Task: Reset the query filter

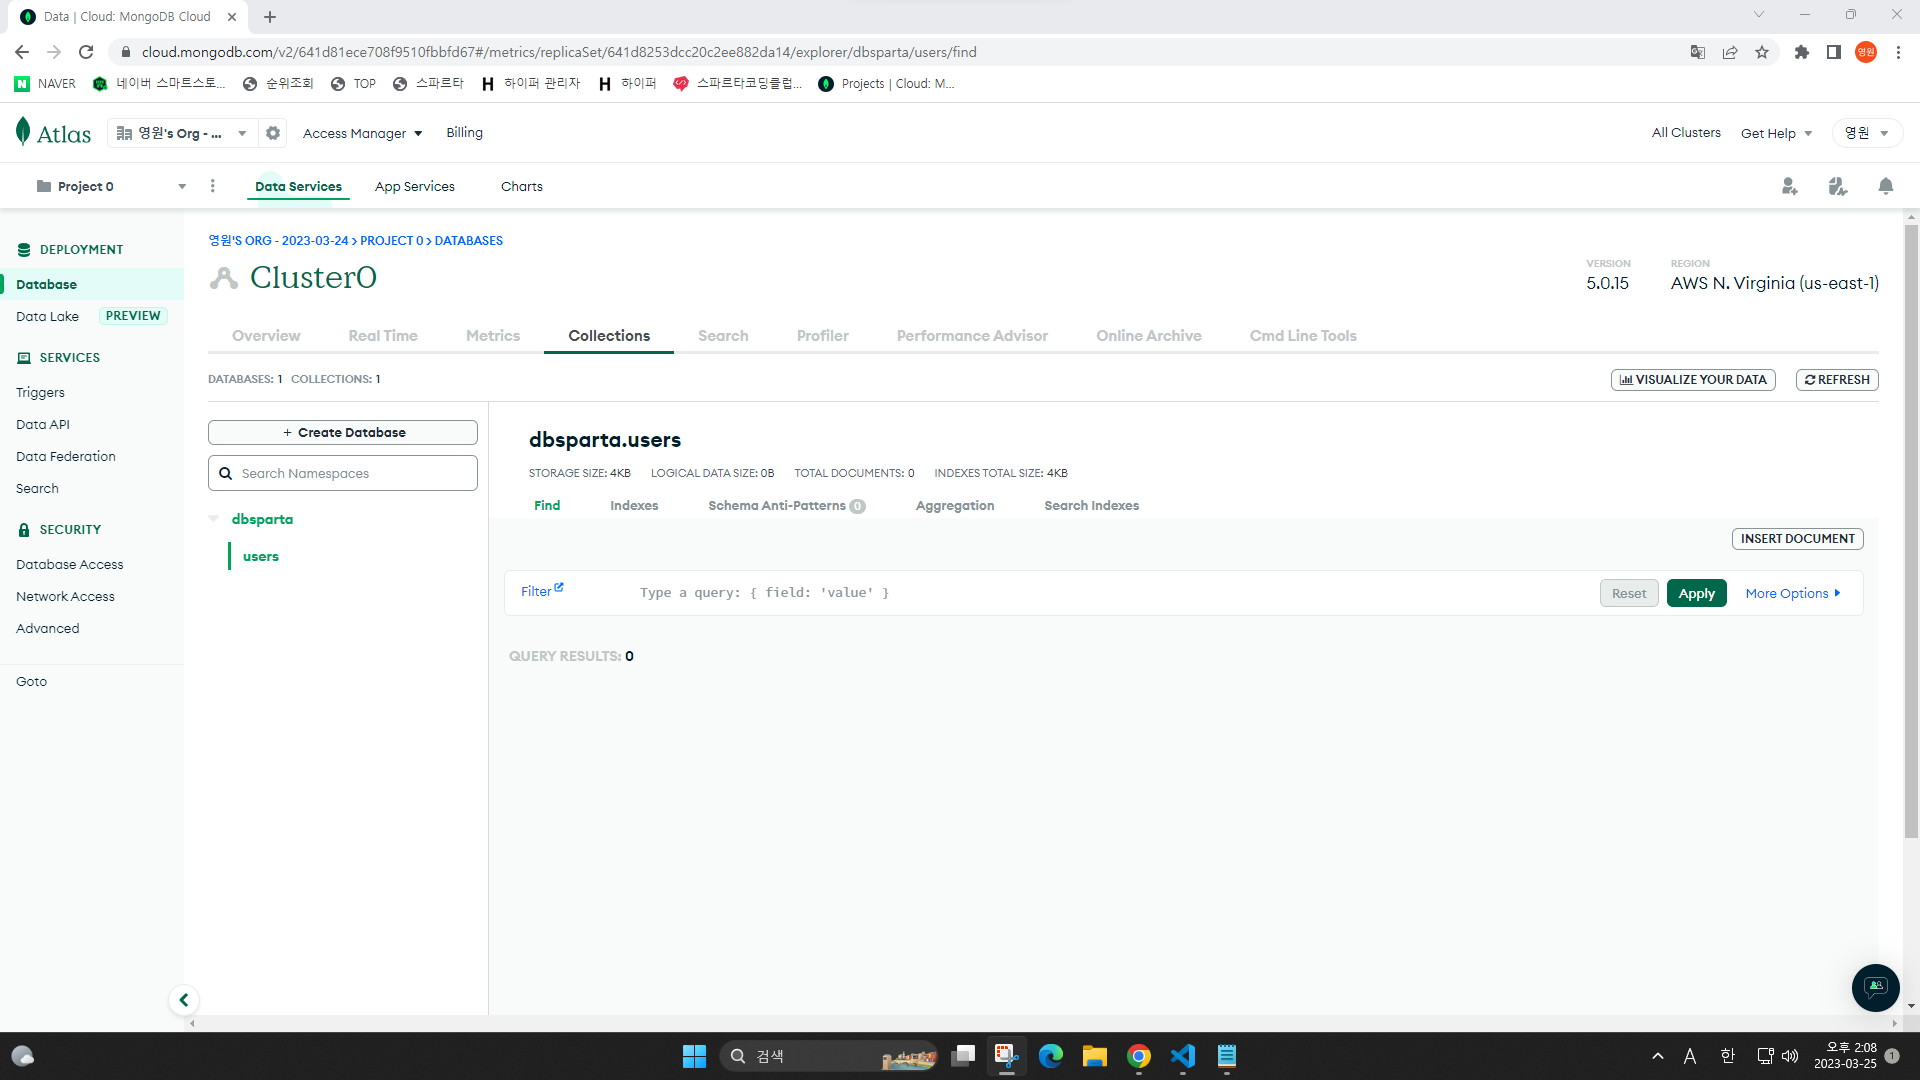Action: tap(1629, 593)
